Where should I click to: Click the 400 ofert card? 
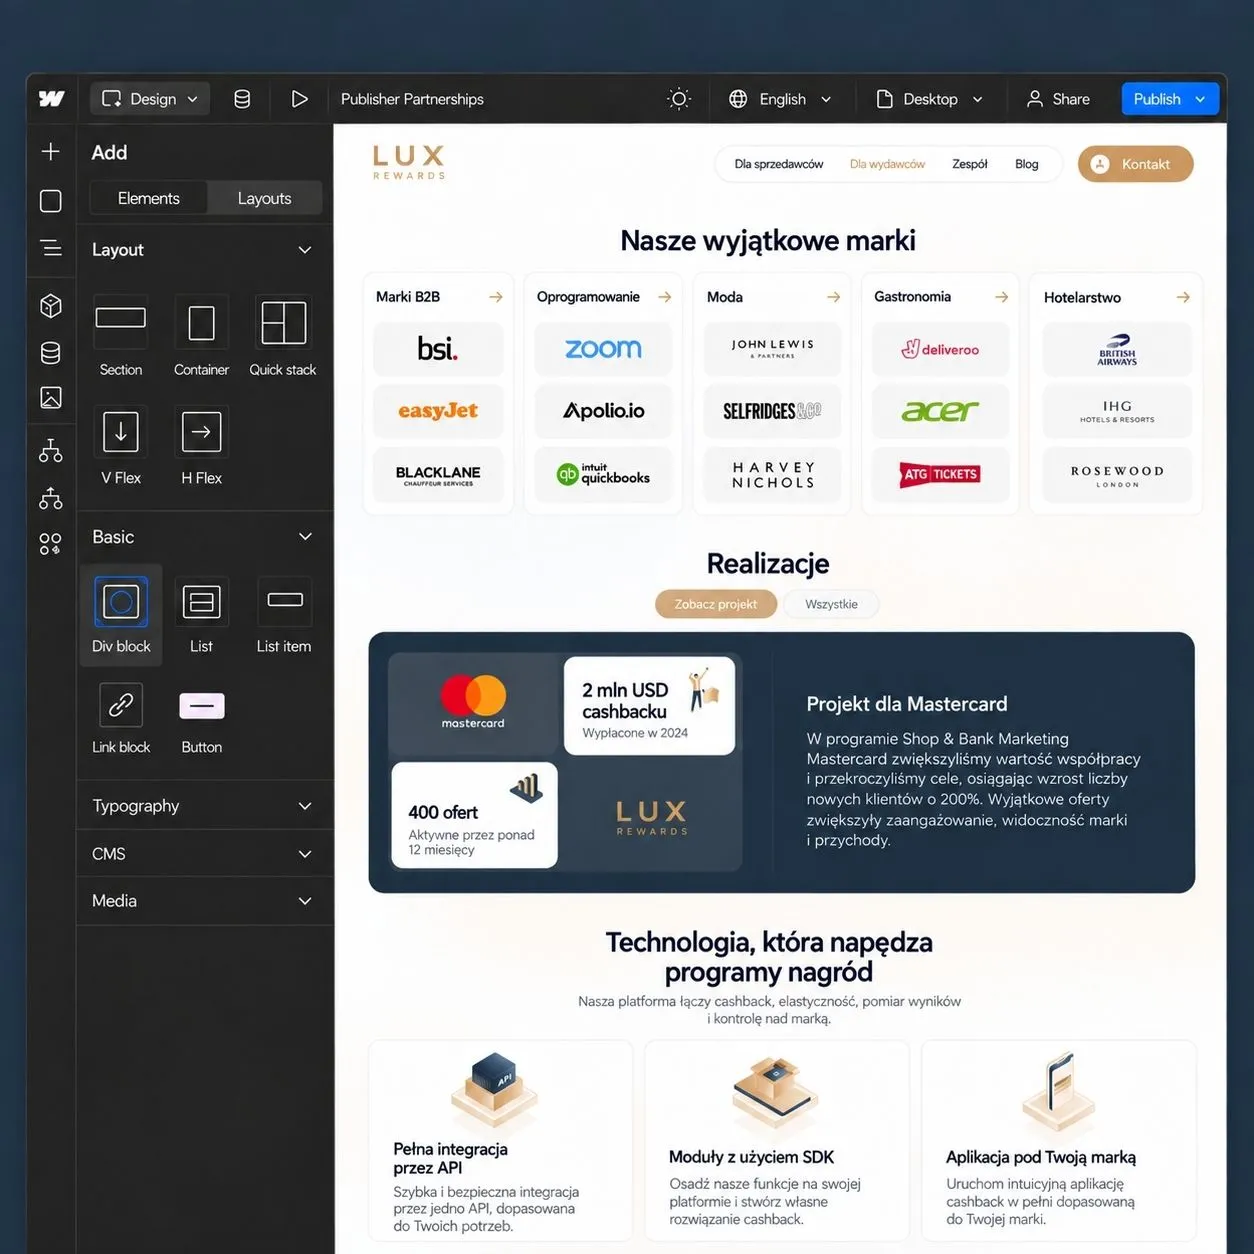tap(474, 815)
